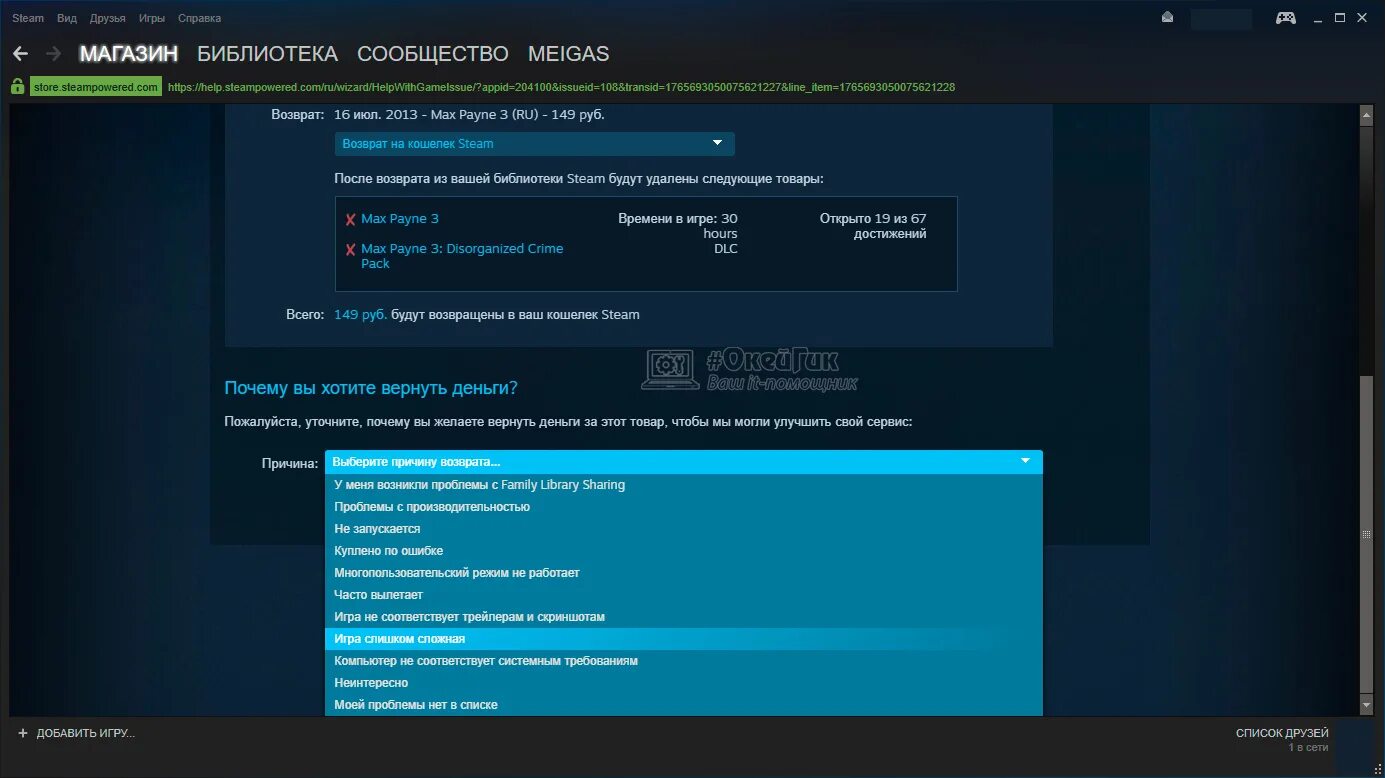Viewport: 1385px width, 778px height.
Task: Click the Времени в игре: 30 hours text
Action: click(677, 226)
